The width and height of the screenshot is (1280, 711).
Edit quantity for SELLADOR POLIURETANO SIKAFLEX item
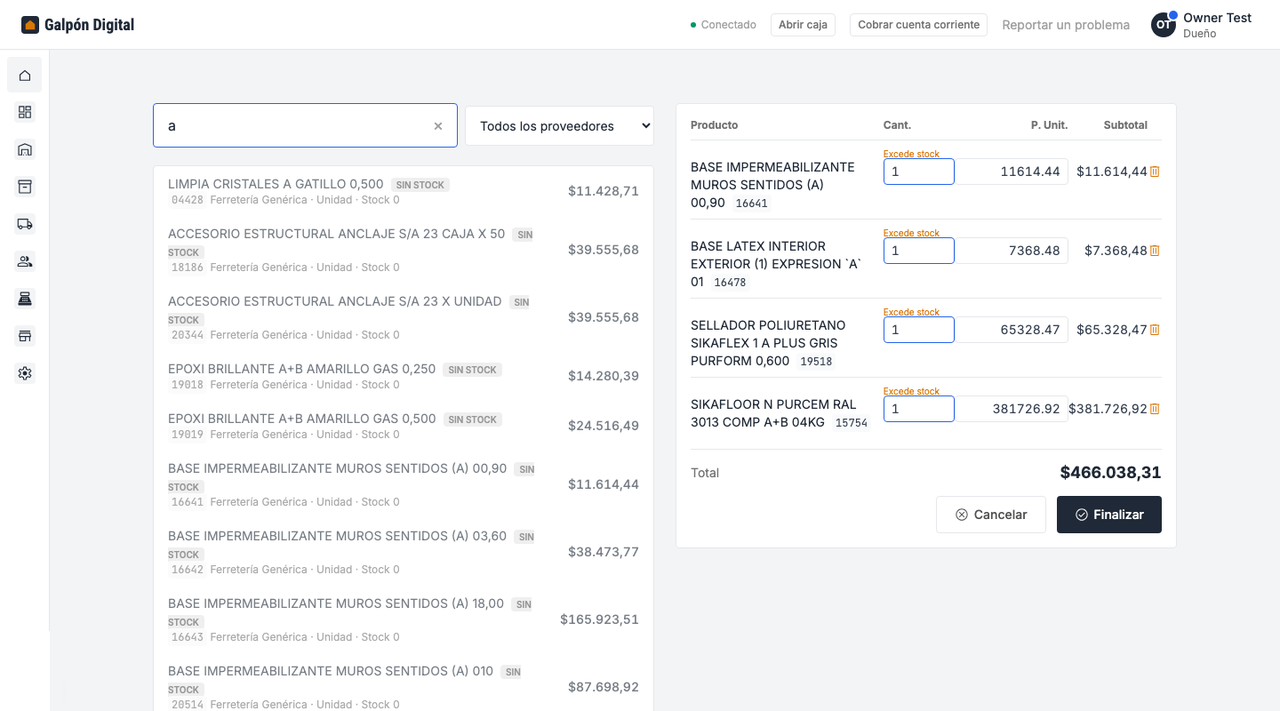[x=919, y=330]
